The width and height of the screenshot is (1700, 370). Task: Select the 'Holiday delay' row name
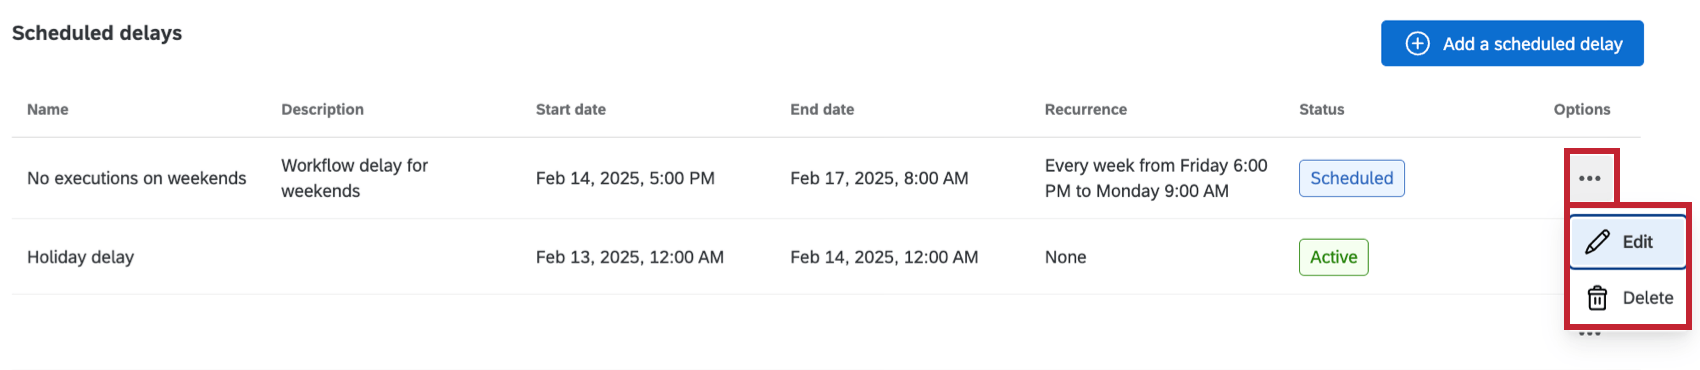pyautogui.click(x=80, y=257)
